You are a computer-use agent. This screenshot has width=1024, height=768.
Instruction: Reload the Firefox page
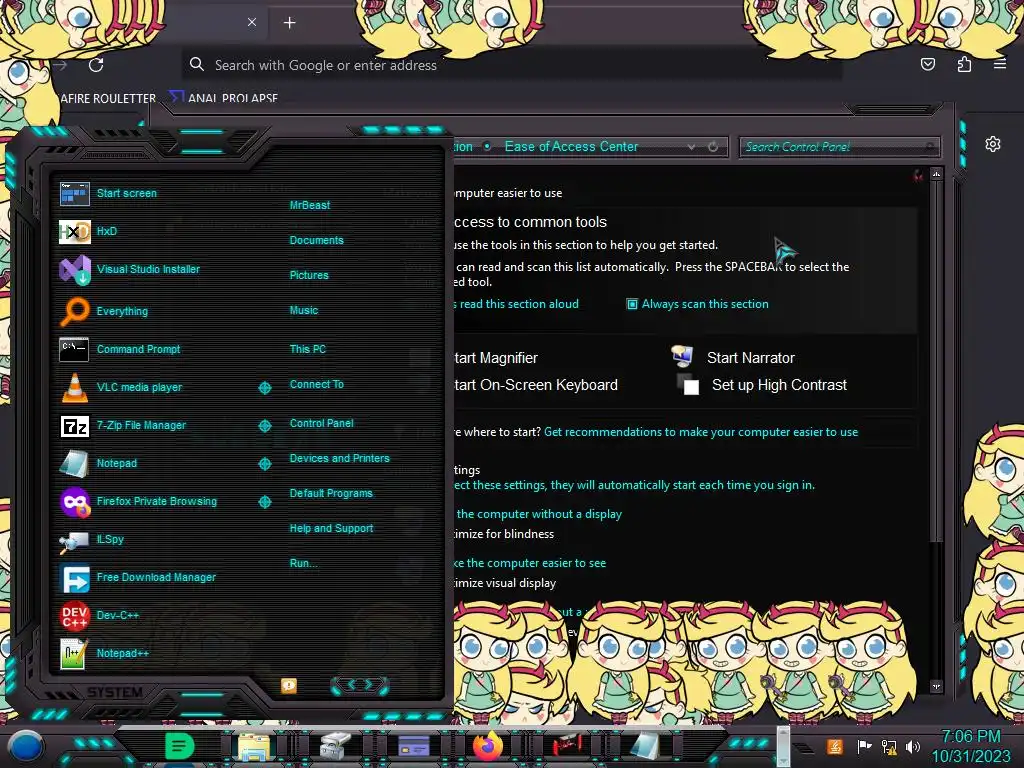click(96, 65)
